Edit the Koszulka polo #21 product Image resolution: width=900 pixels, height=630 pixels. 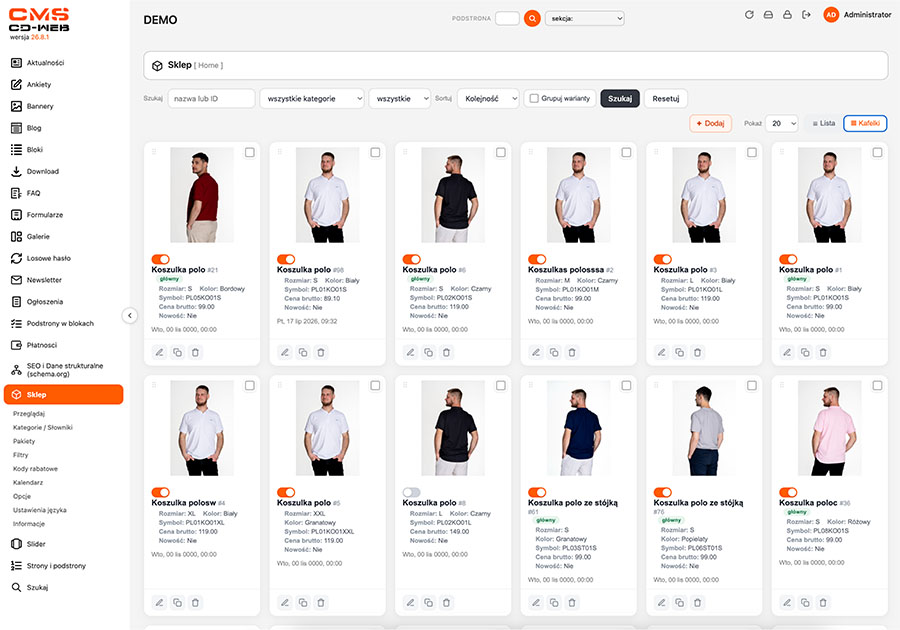coord(160,352)
